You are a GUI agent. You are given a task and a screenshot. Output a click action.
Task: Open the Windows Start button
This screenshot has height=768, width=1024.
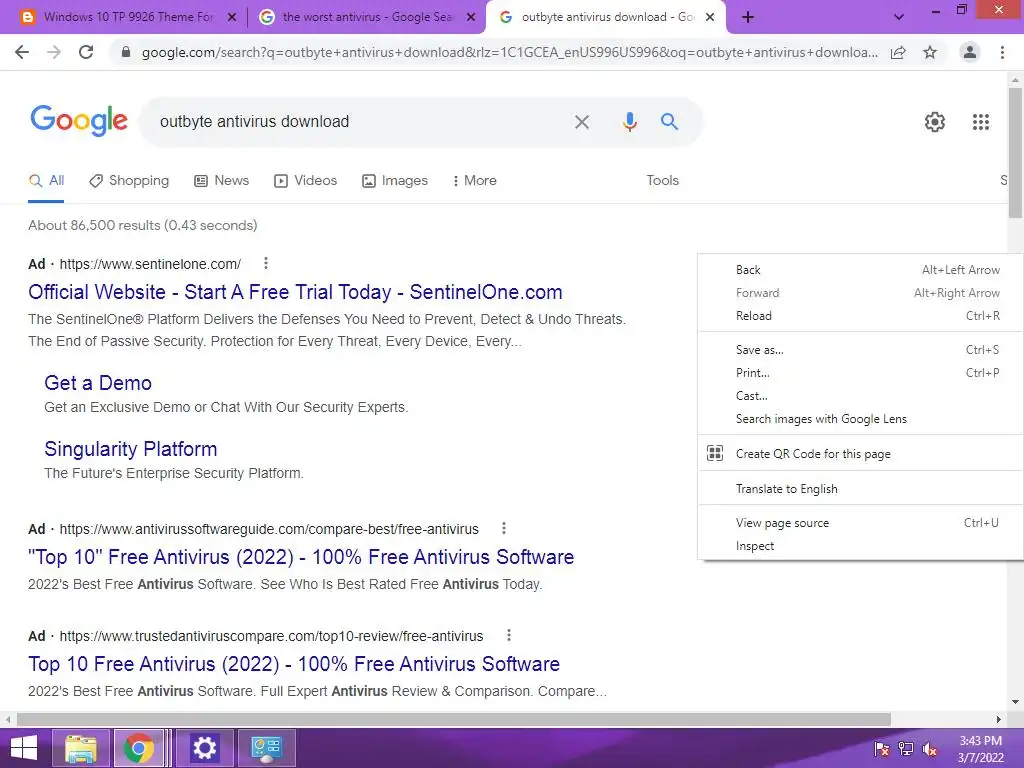click(x=24, y=748)
